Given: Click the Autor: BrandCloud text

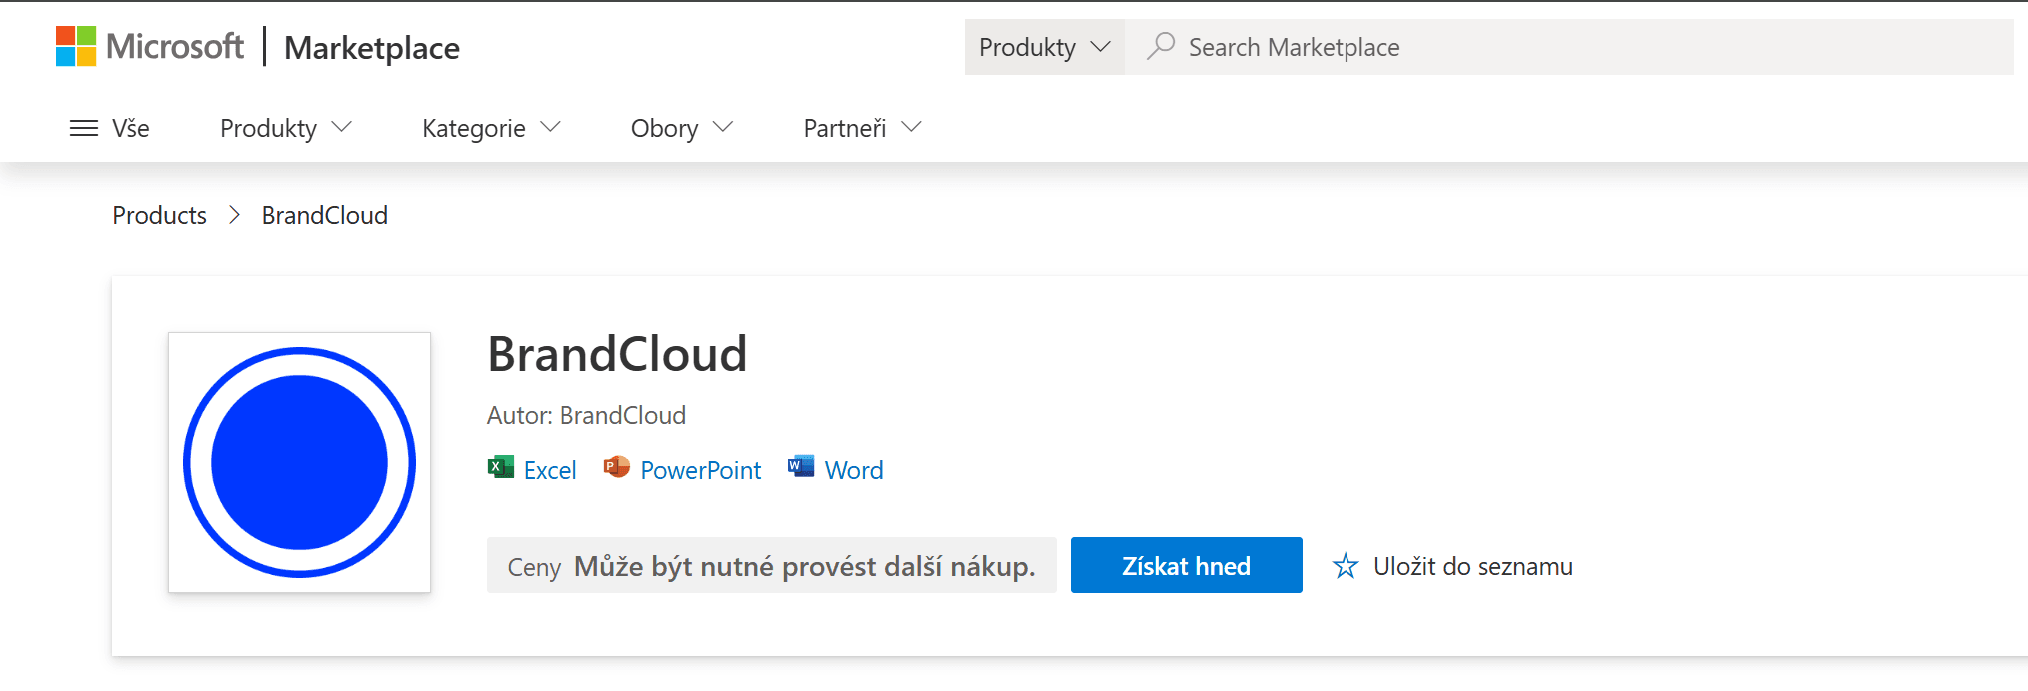Looking at the screenshot, I should 586,415.
